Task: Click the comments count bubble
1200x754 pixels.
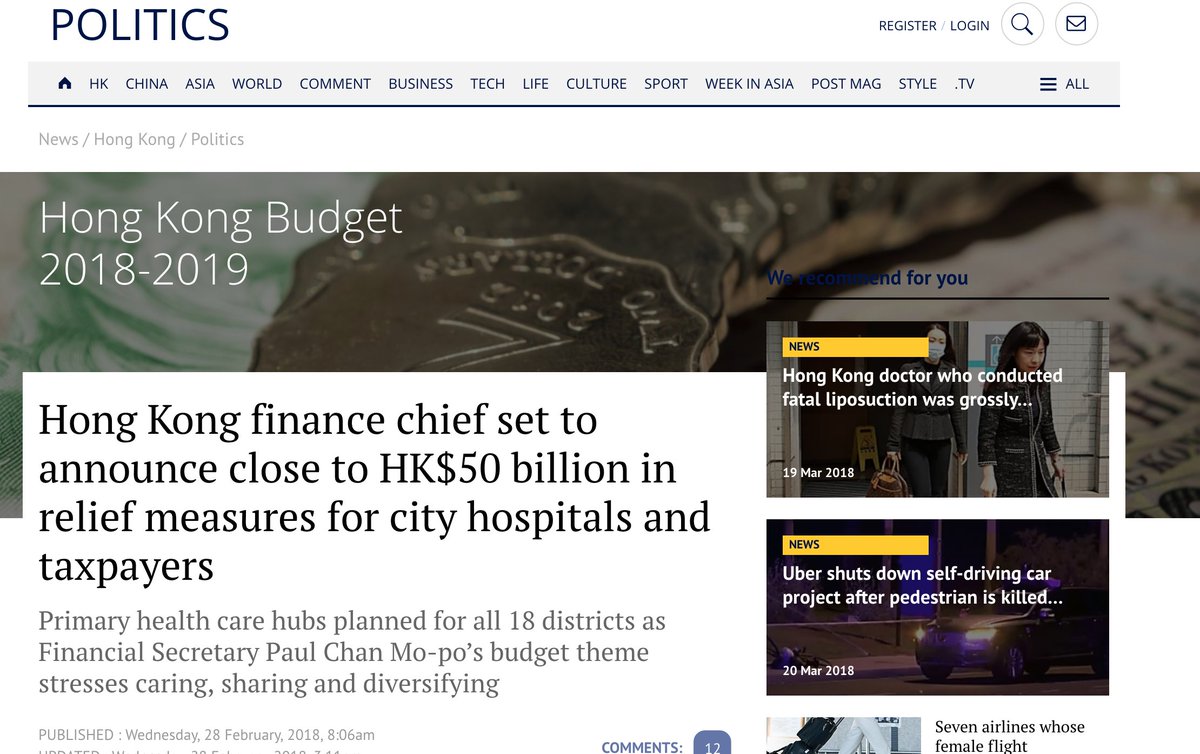Action: pos(712,743)
